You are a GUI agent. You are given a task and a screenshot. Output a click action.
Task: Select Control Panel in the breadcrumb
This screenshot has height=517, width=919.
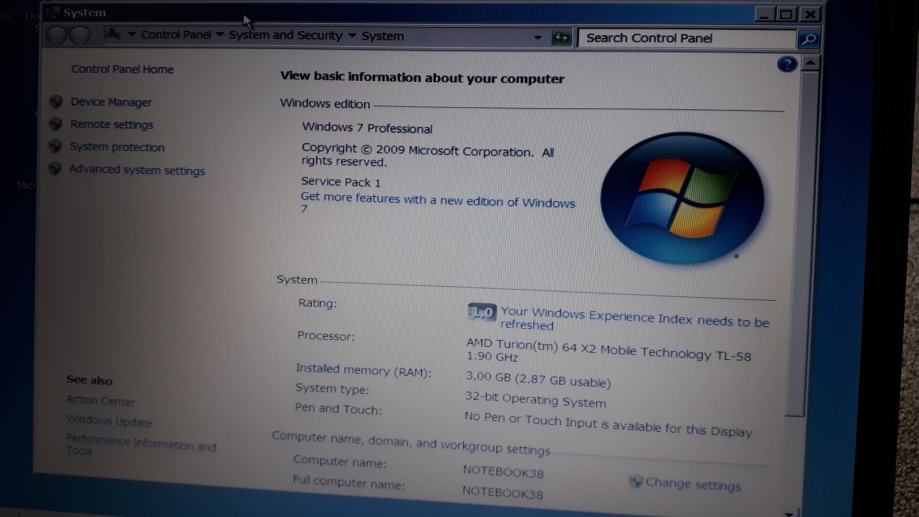[176, 35]
